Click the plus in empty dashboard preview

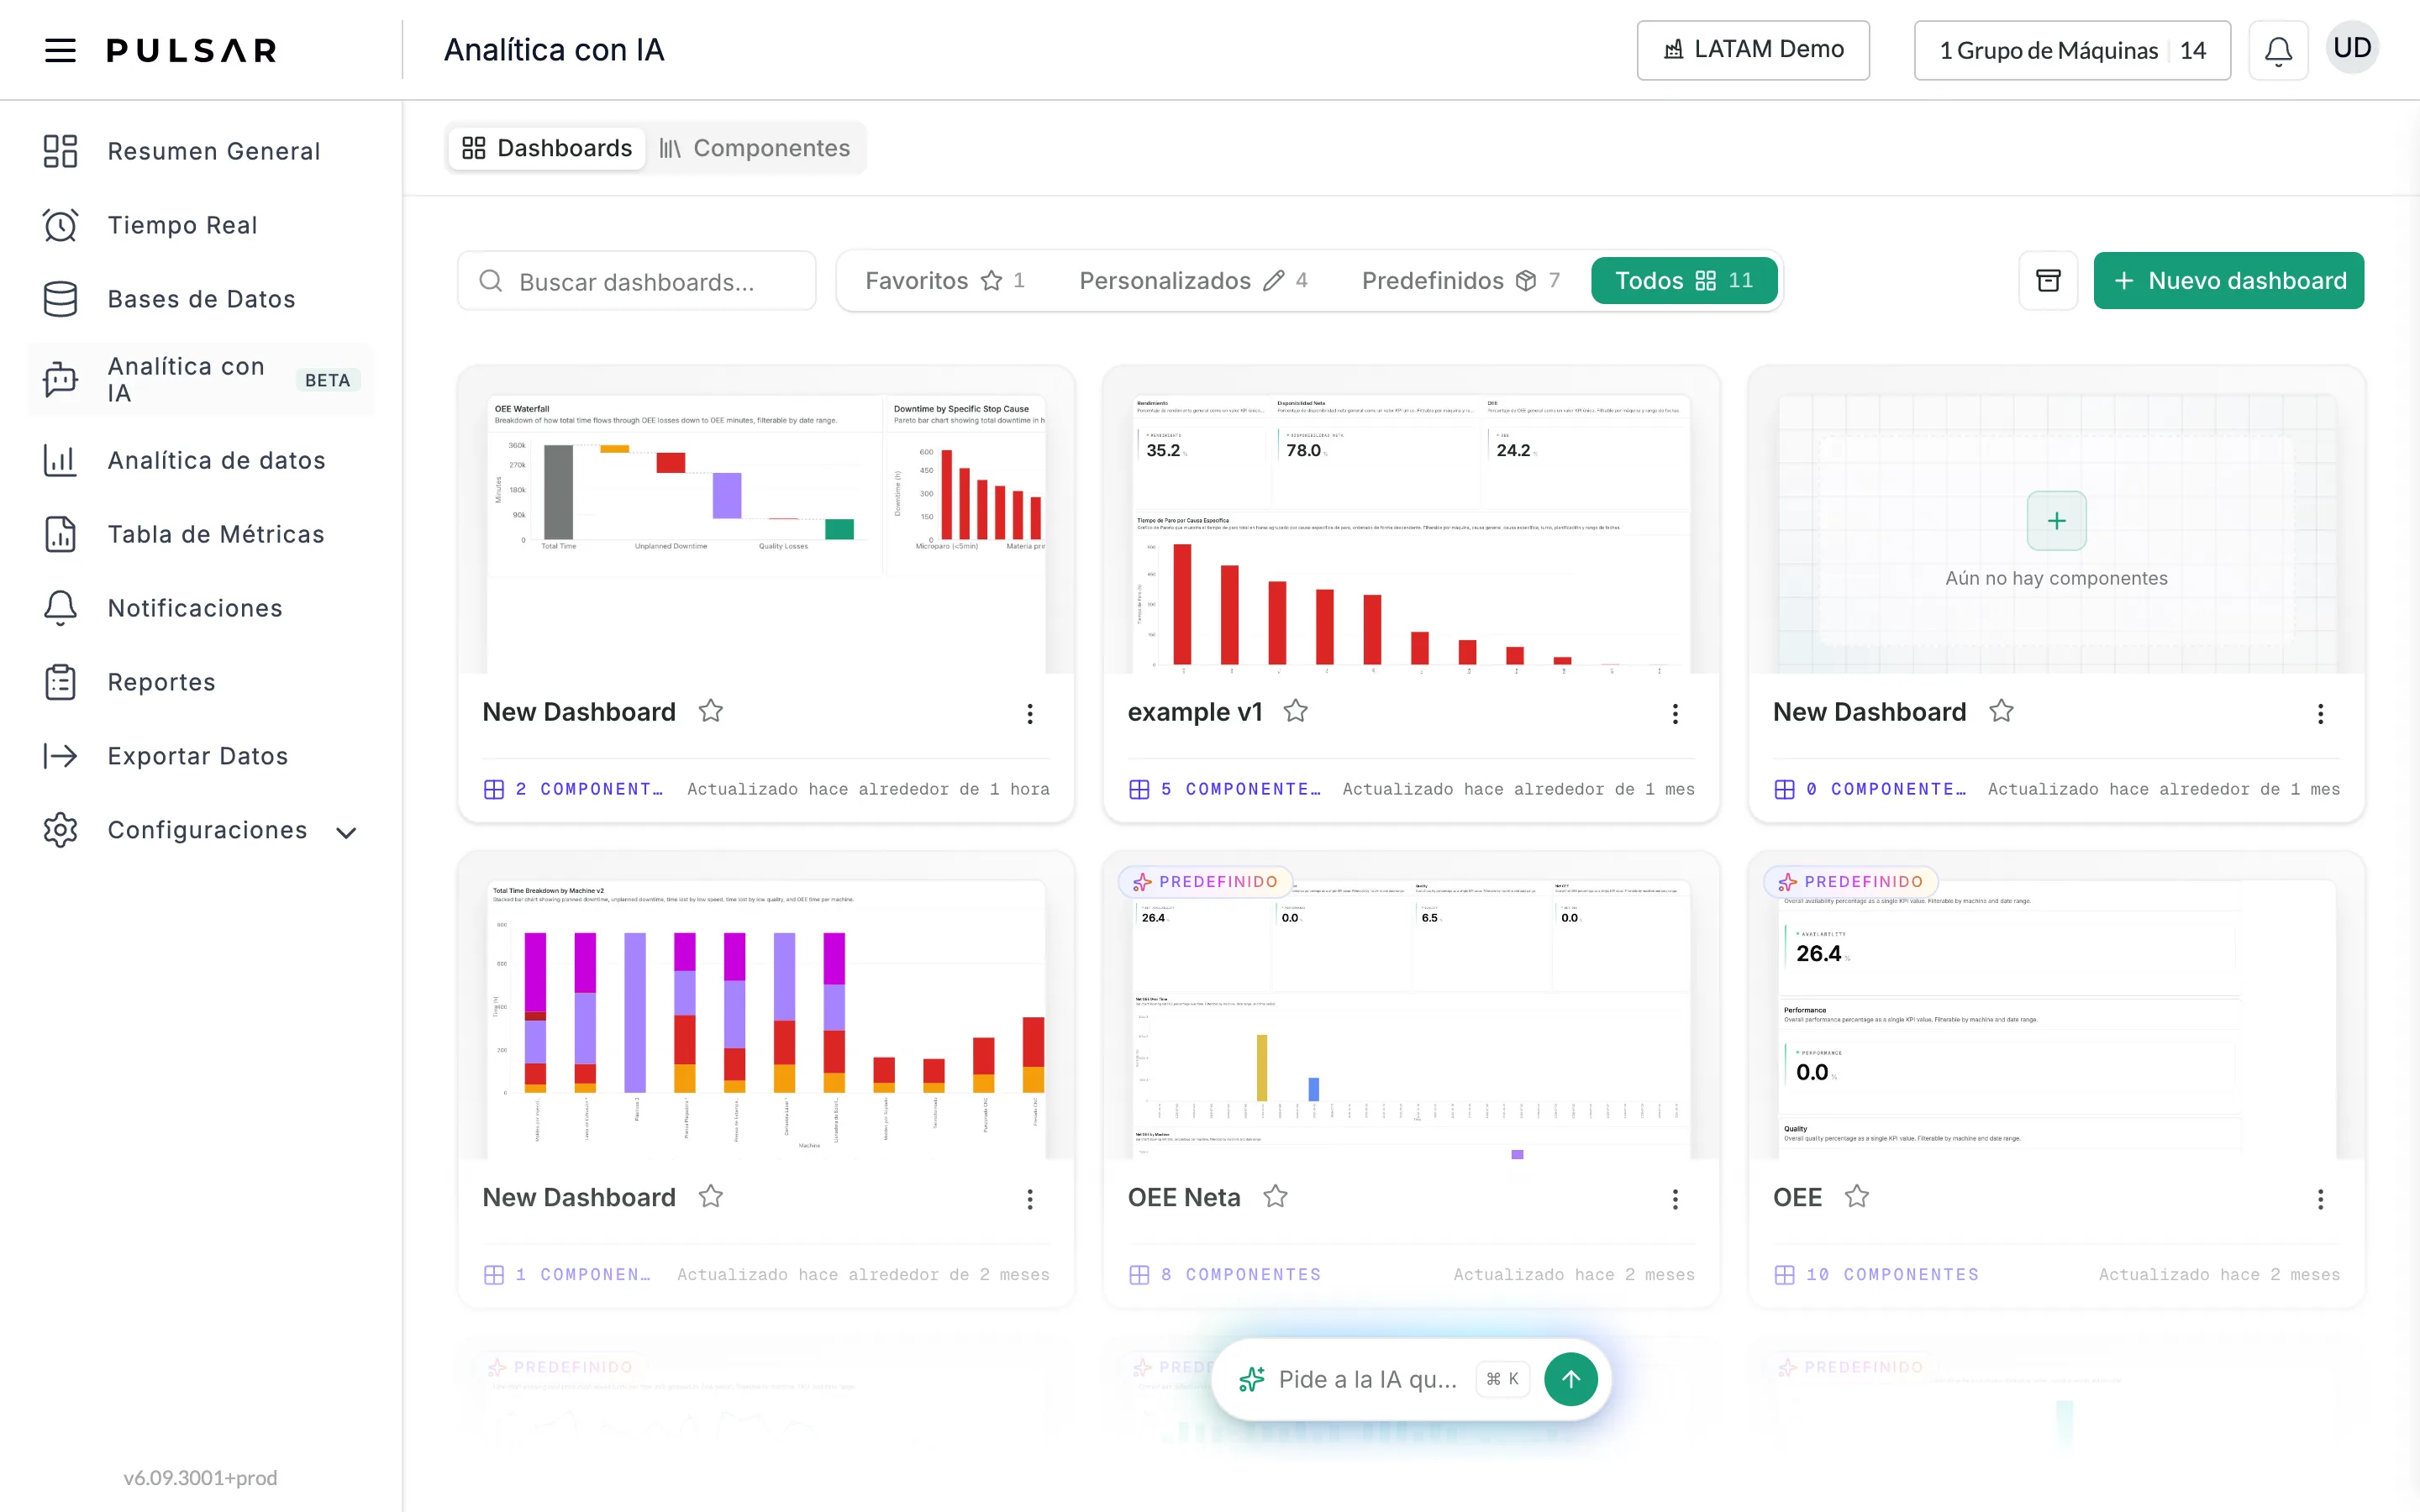(x=2056, y=521)
